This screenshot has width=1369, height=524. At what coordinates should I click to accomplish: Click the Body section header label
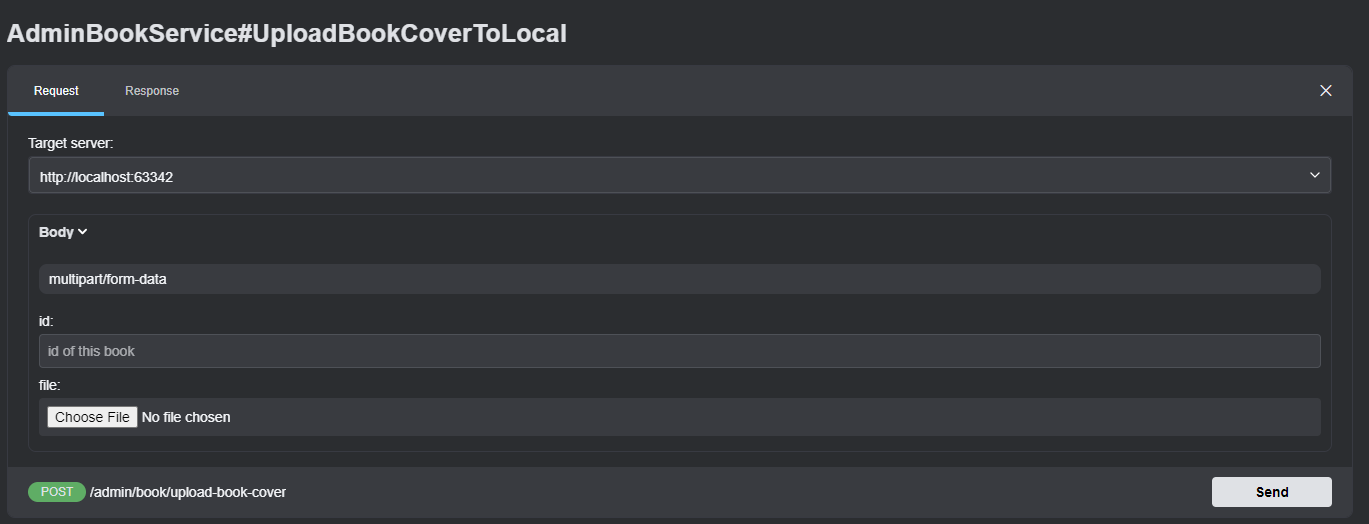[x=56, y=232]
